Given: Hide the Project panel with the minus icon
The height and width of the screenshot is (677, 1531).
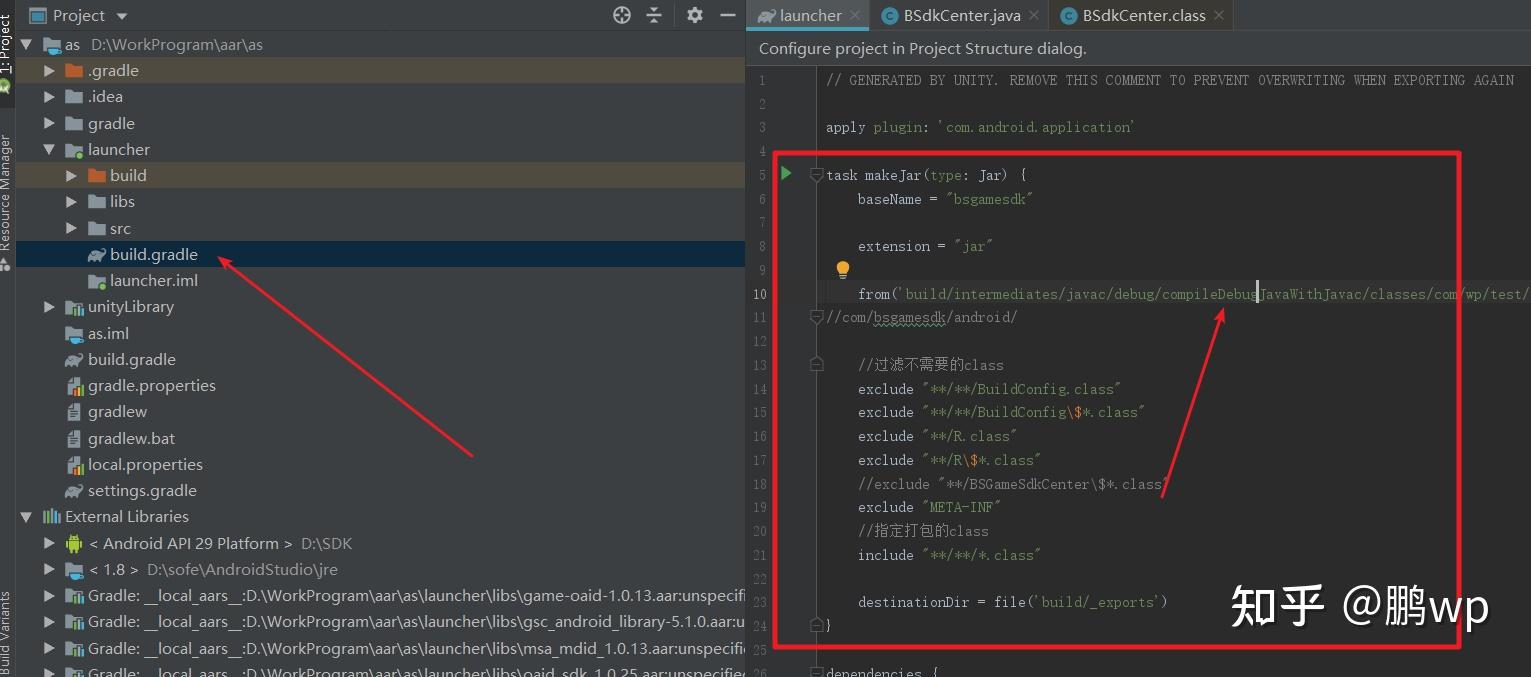Looking at the screenshot, I should 727,15.
